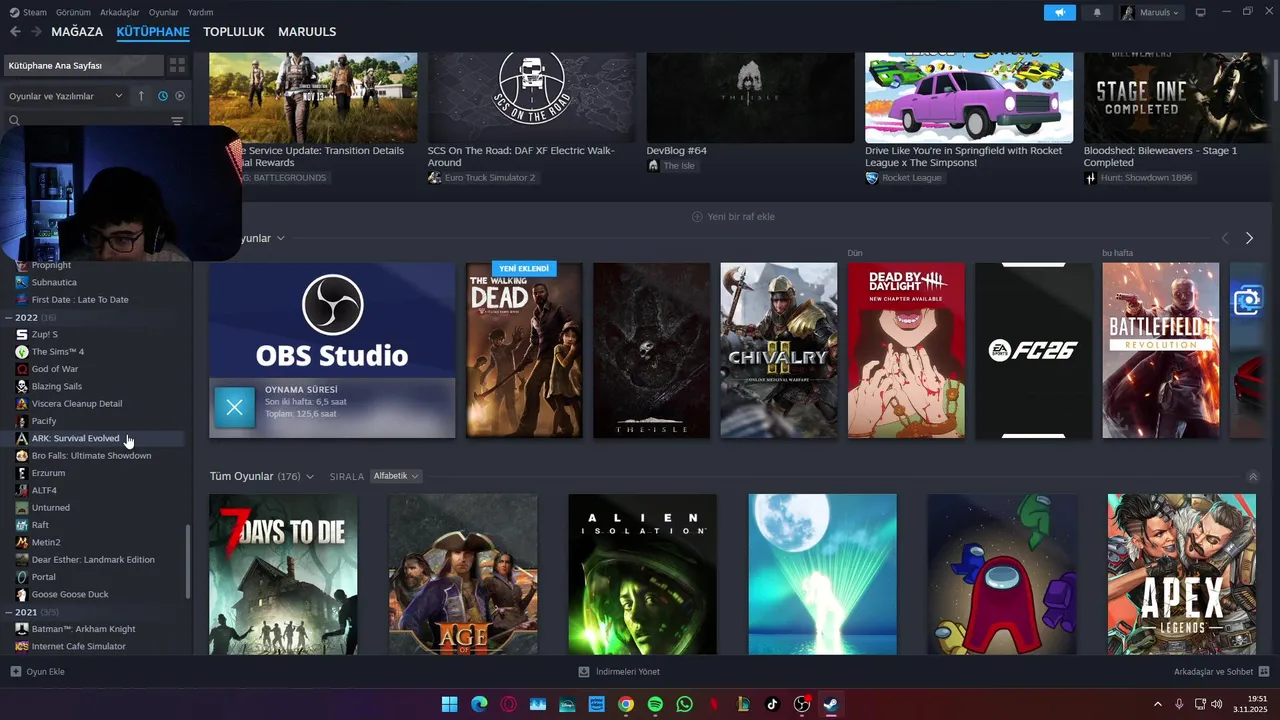The height and width of the screenshot is (720, 1280).
Task: Click the library search magnifier icon
Action: point(14,121)
